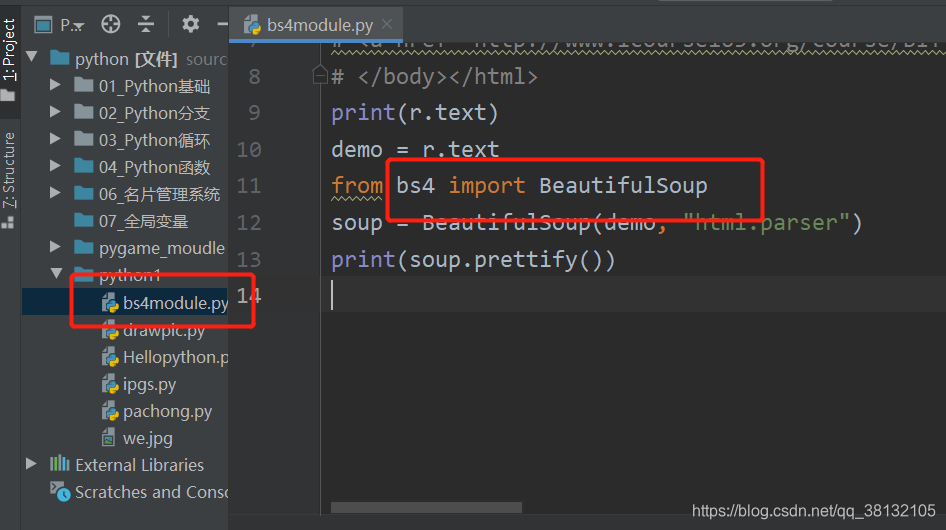The height and width of the screenshot is (530, 946).
Task: Toggle the Structure side tool window
Action: click(8, 170)
